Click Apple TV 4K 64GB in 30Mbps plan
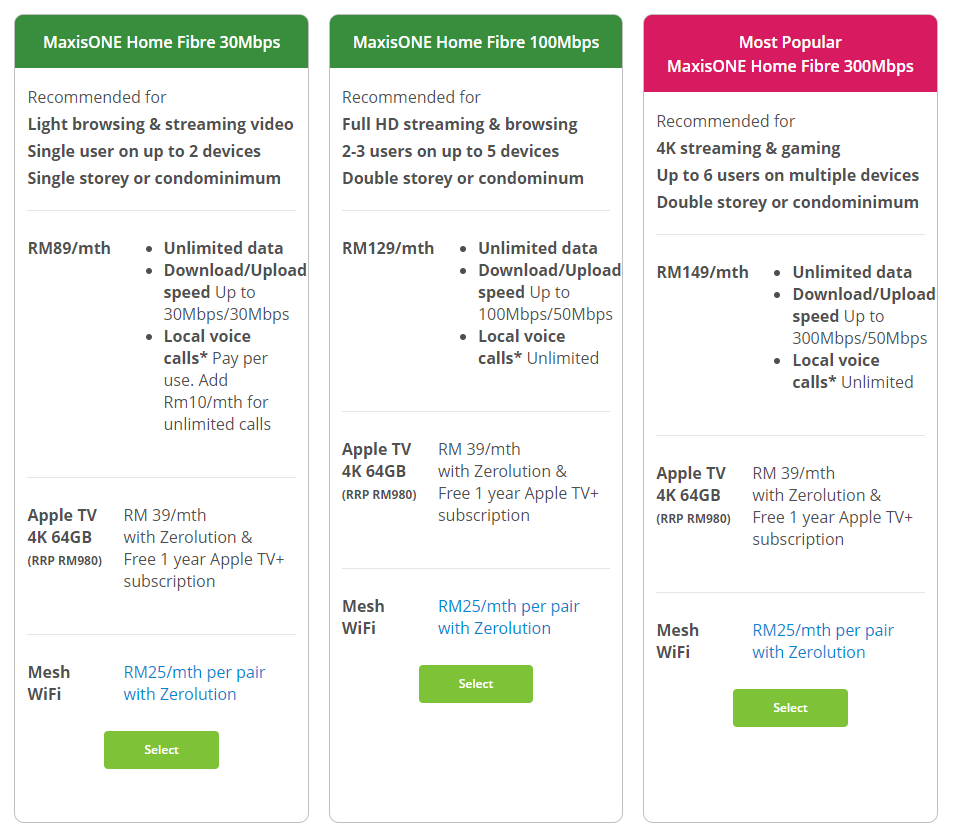Image resolution: width=954 pixels, height=835 pixels. pyautogui.click(x=62, y=526)
